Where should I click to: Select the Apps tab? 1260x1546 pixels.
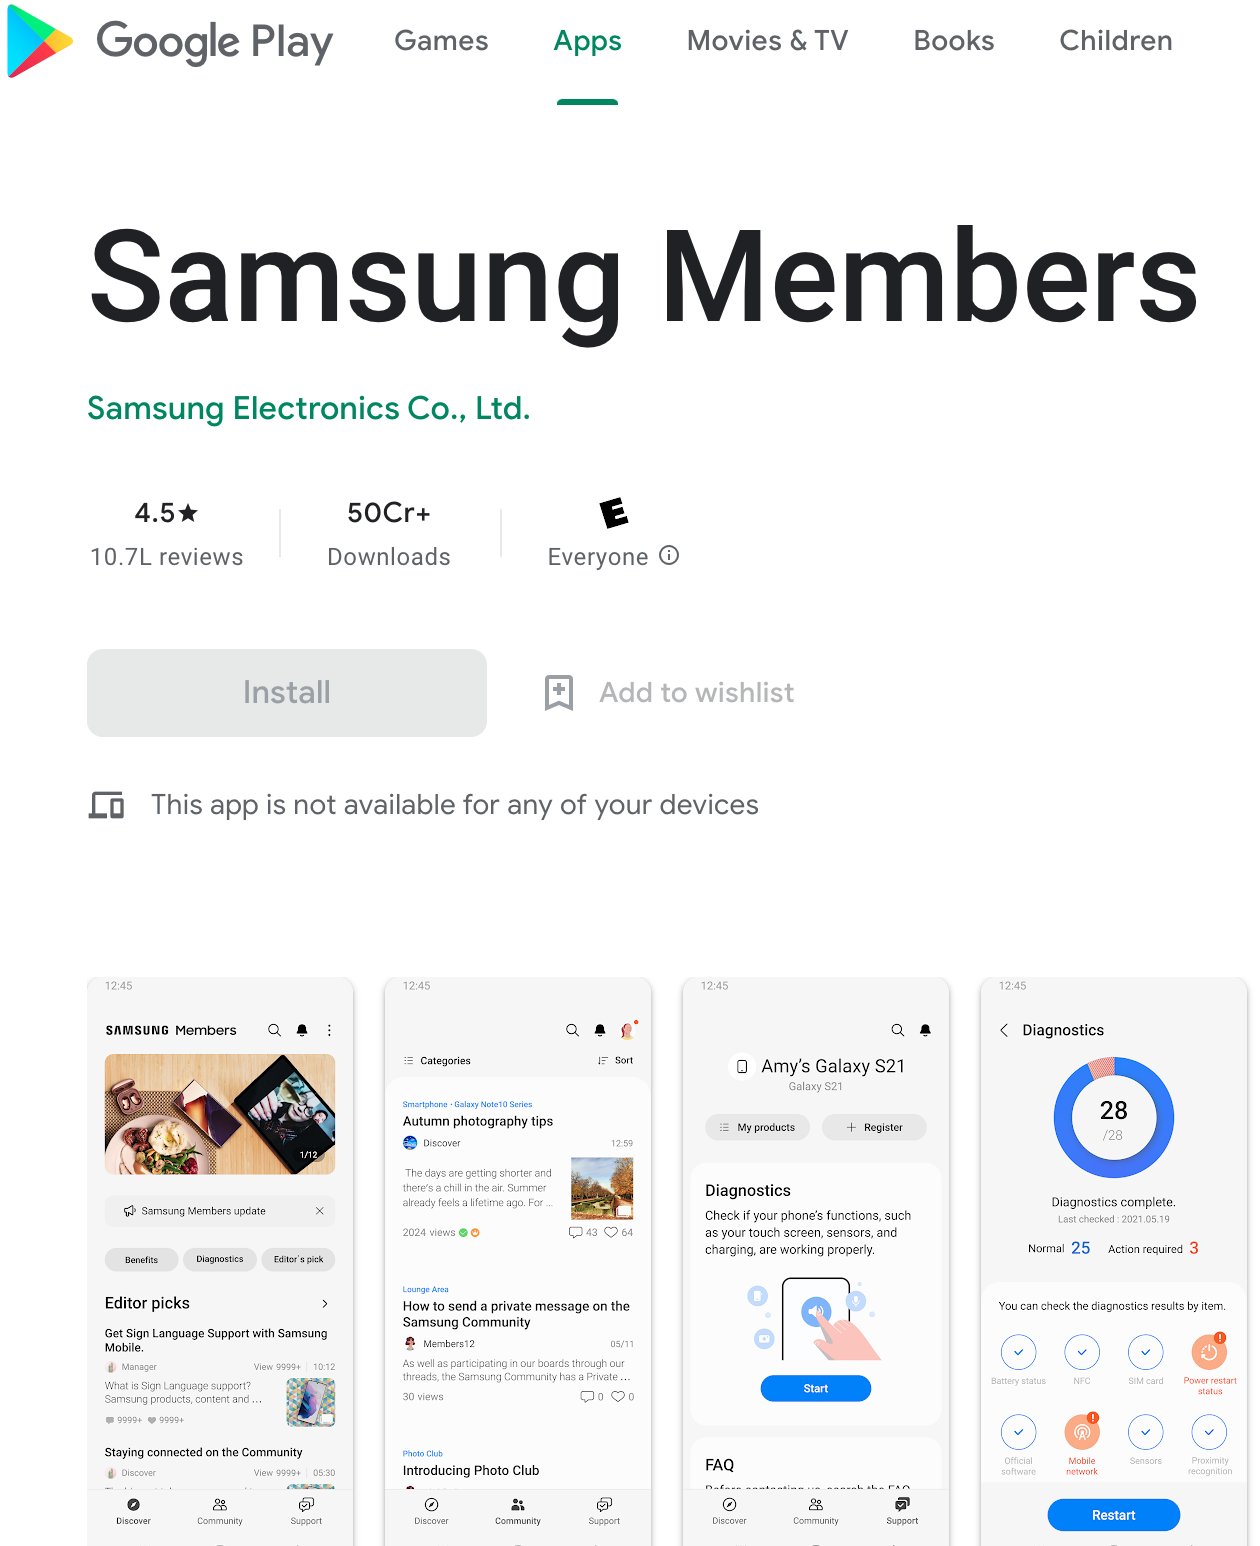587,41
